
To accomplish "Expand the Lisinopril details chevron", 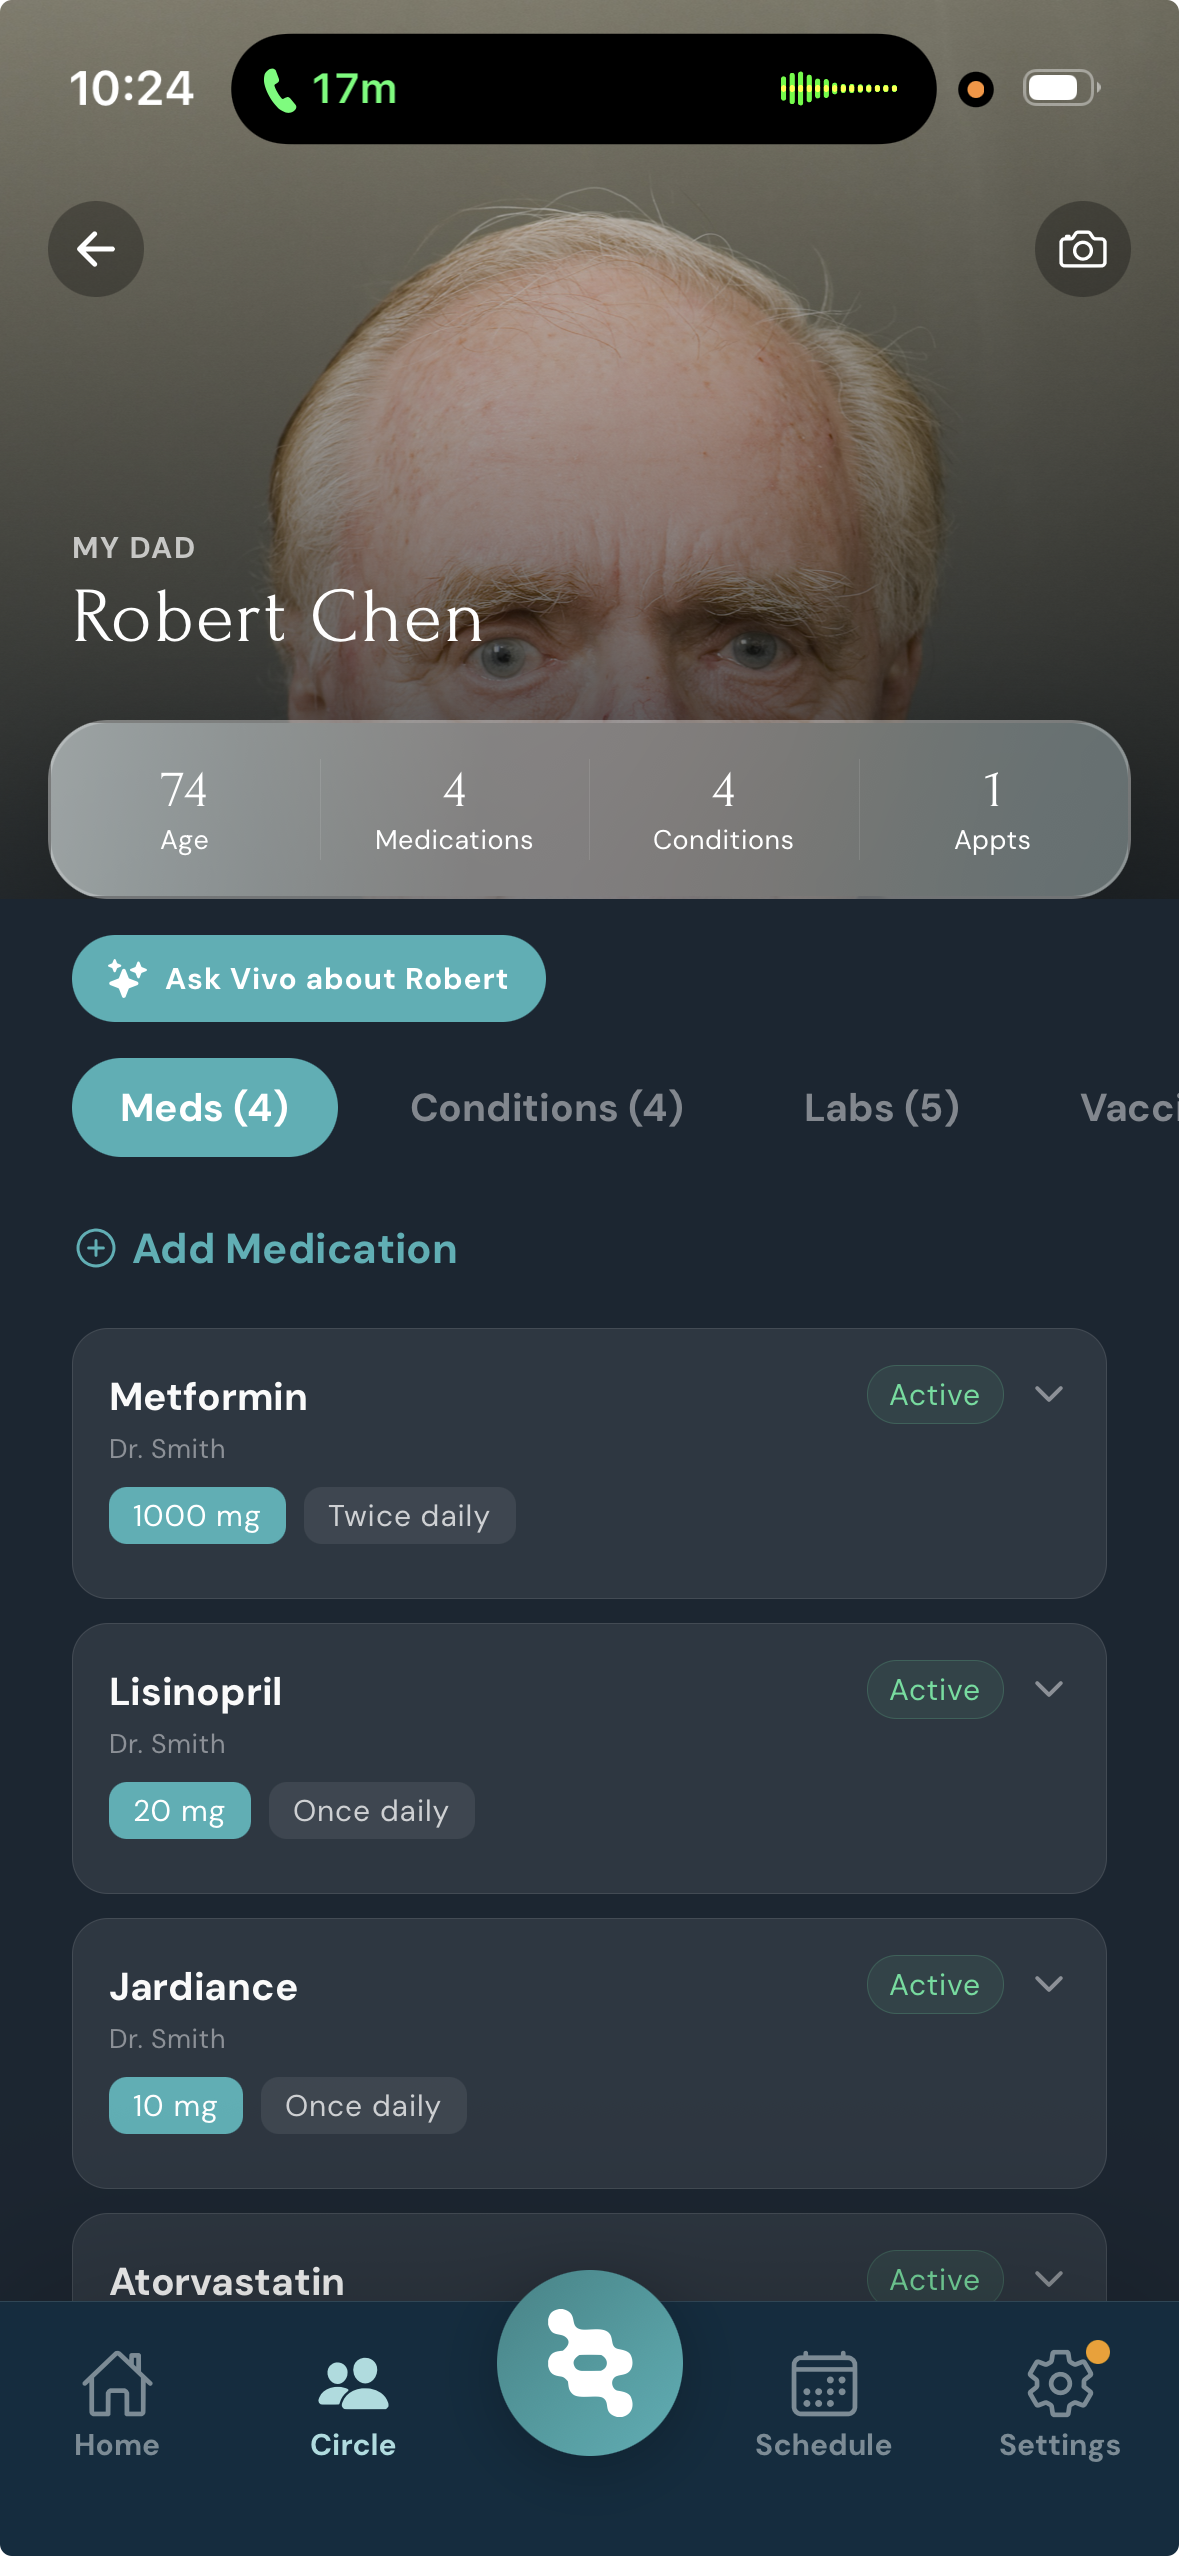I will [1049, 1689].
